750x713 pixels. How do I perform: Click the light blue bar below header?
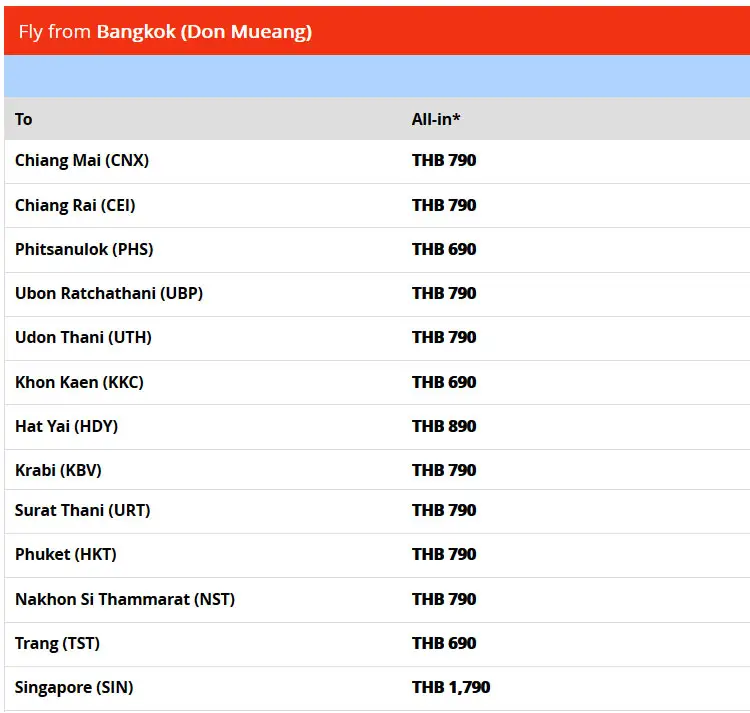(x=375, y=76)
